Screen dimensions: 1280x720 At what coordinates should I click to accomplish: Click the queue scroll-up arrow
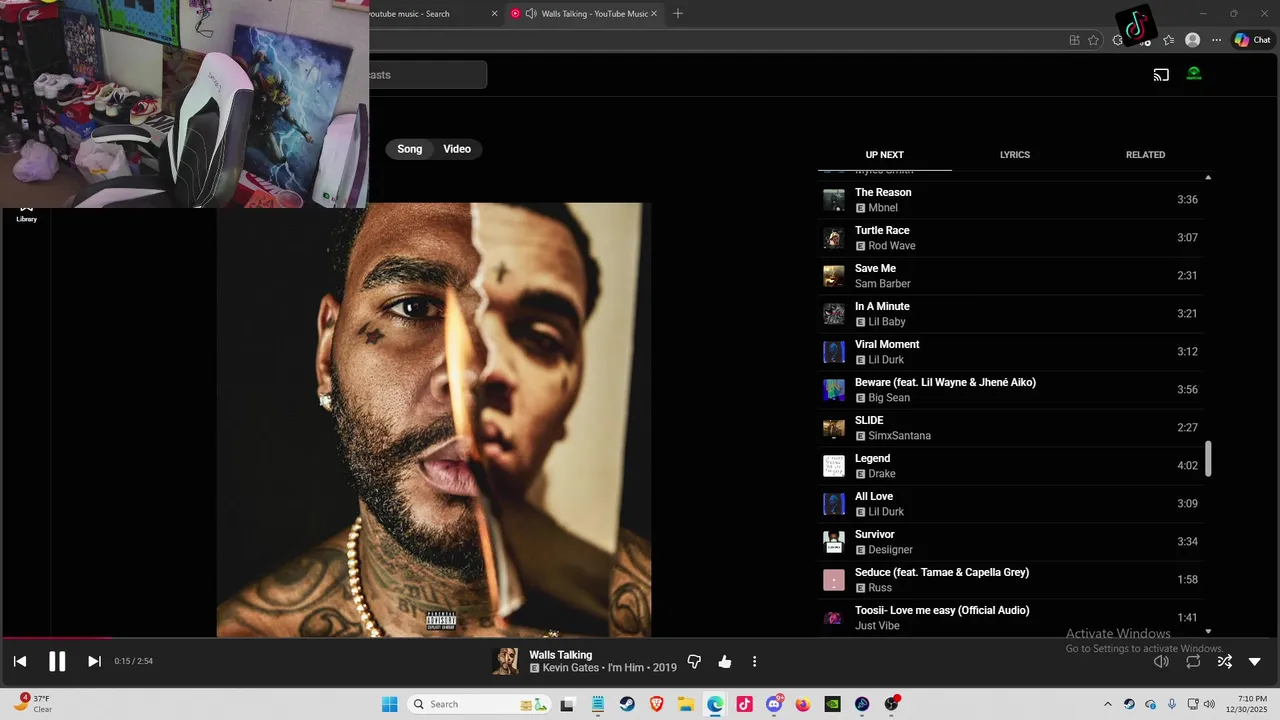pos(1208,177)
